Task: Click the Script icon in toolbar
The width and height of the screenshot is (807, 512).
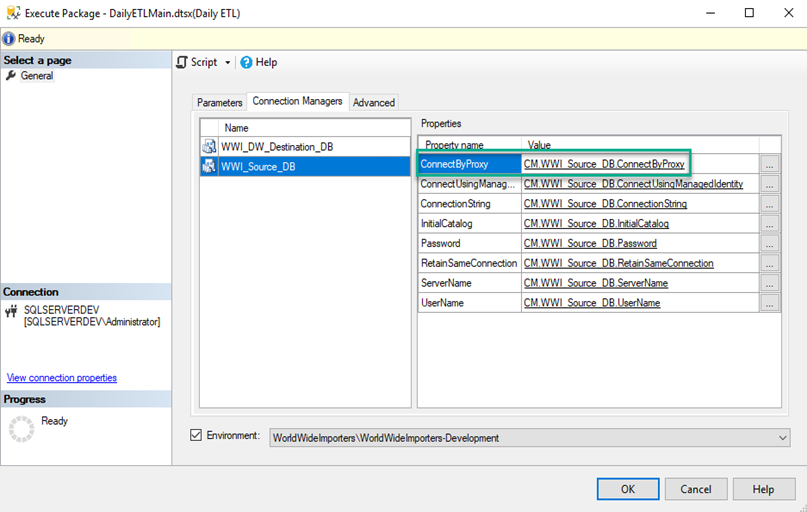Action: pos(182,62)
